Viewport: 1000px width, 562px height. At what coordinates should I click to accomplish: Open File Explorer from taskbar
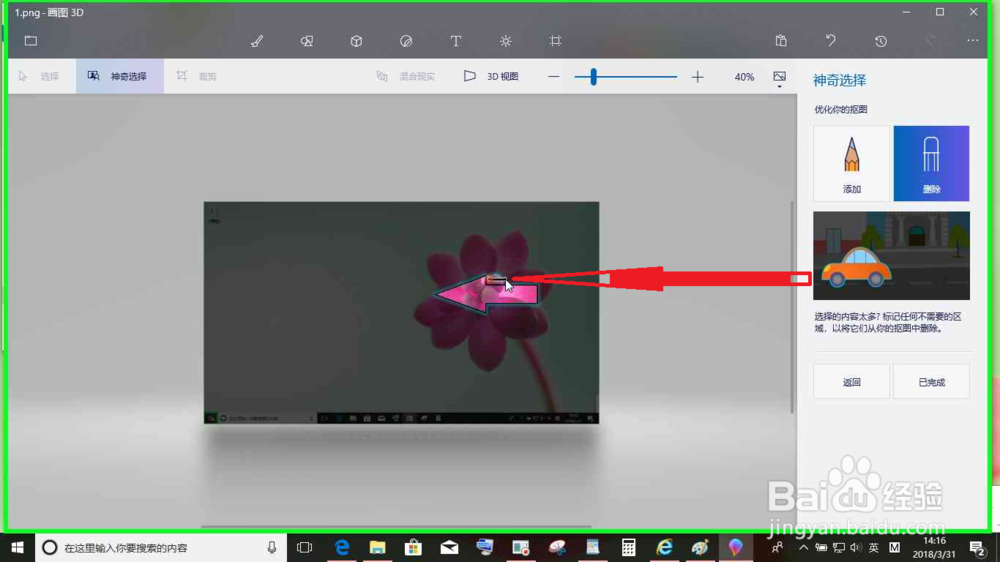[x=378, y=547]
